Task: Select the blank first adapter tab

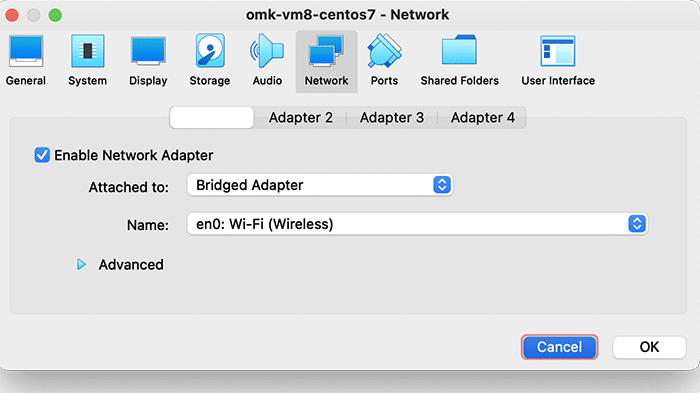Action: click(212, 117)
